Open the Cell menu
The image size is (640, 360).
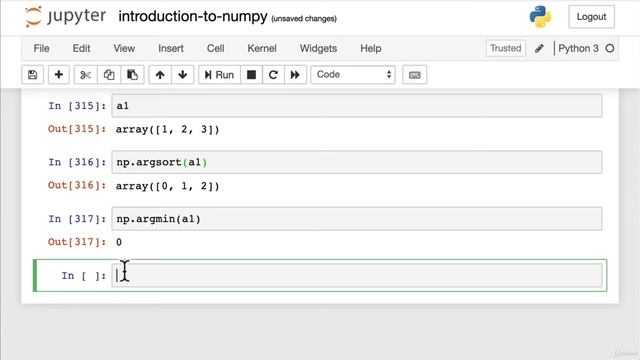tap(216, 48)
